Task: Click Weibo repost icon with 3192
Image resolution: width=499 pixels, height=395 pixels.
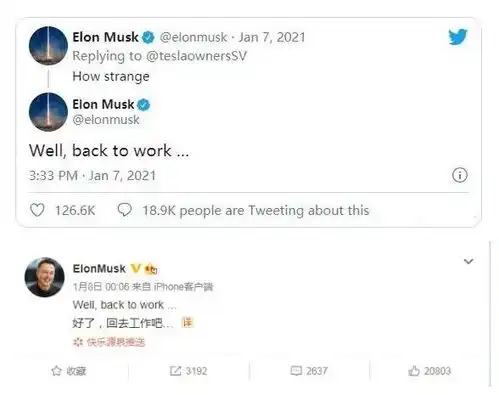Action: 175,371
